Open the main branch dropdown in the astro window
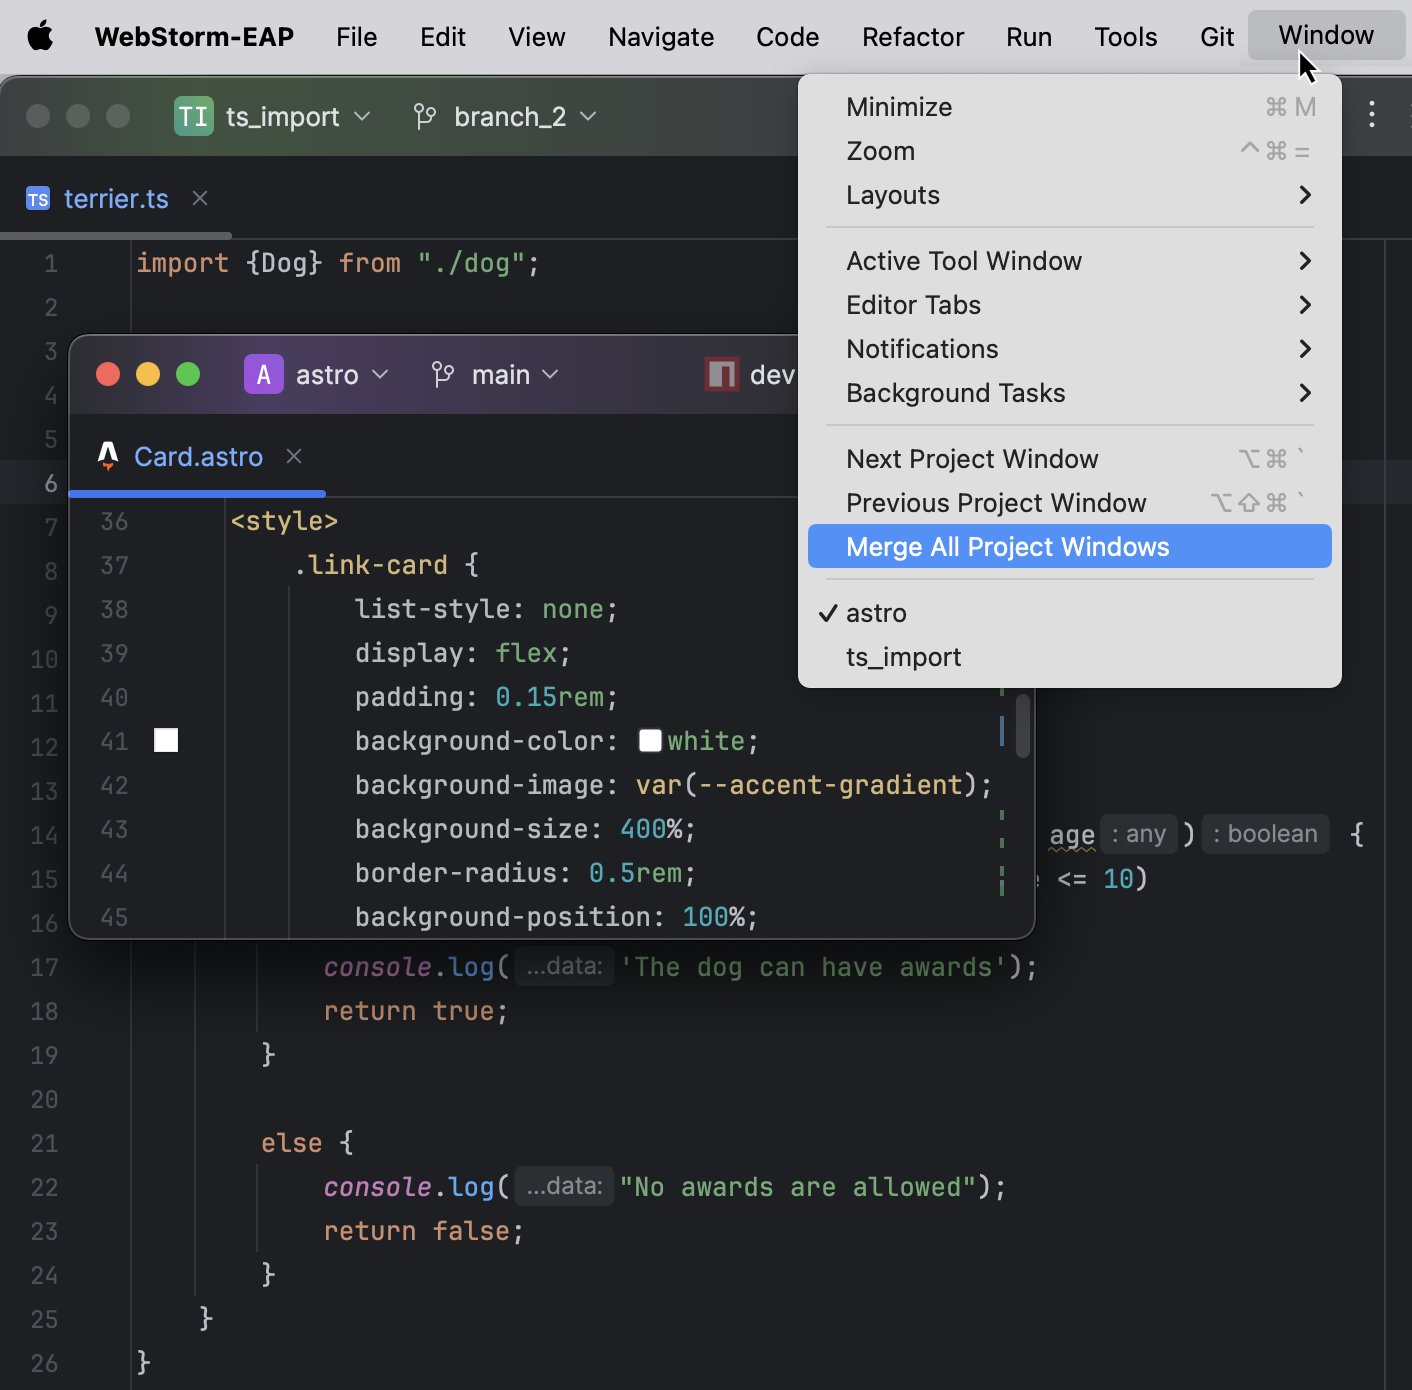 click(x=550, y=374)
